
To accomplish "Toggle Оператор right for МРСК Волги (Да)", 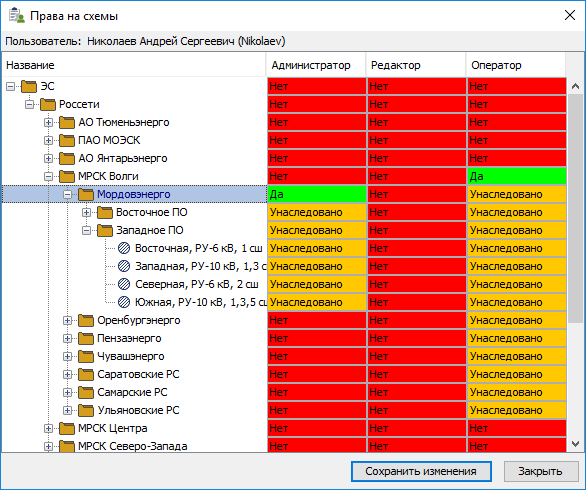I will click(517, 176).
